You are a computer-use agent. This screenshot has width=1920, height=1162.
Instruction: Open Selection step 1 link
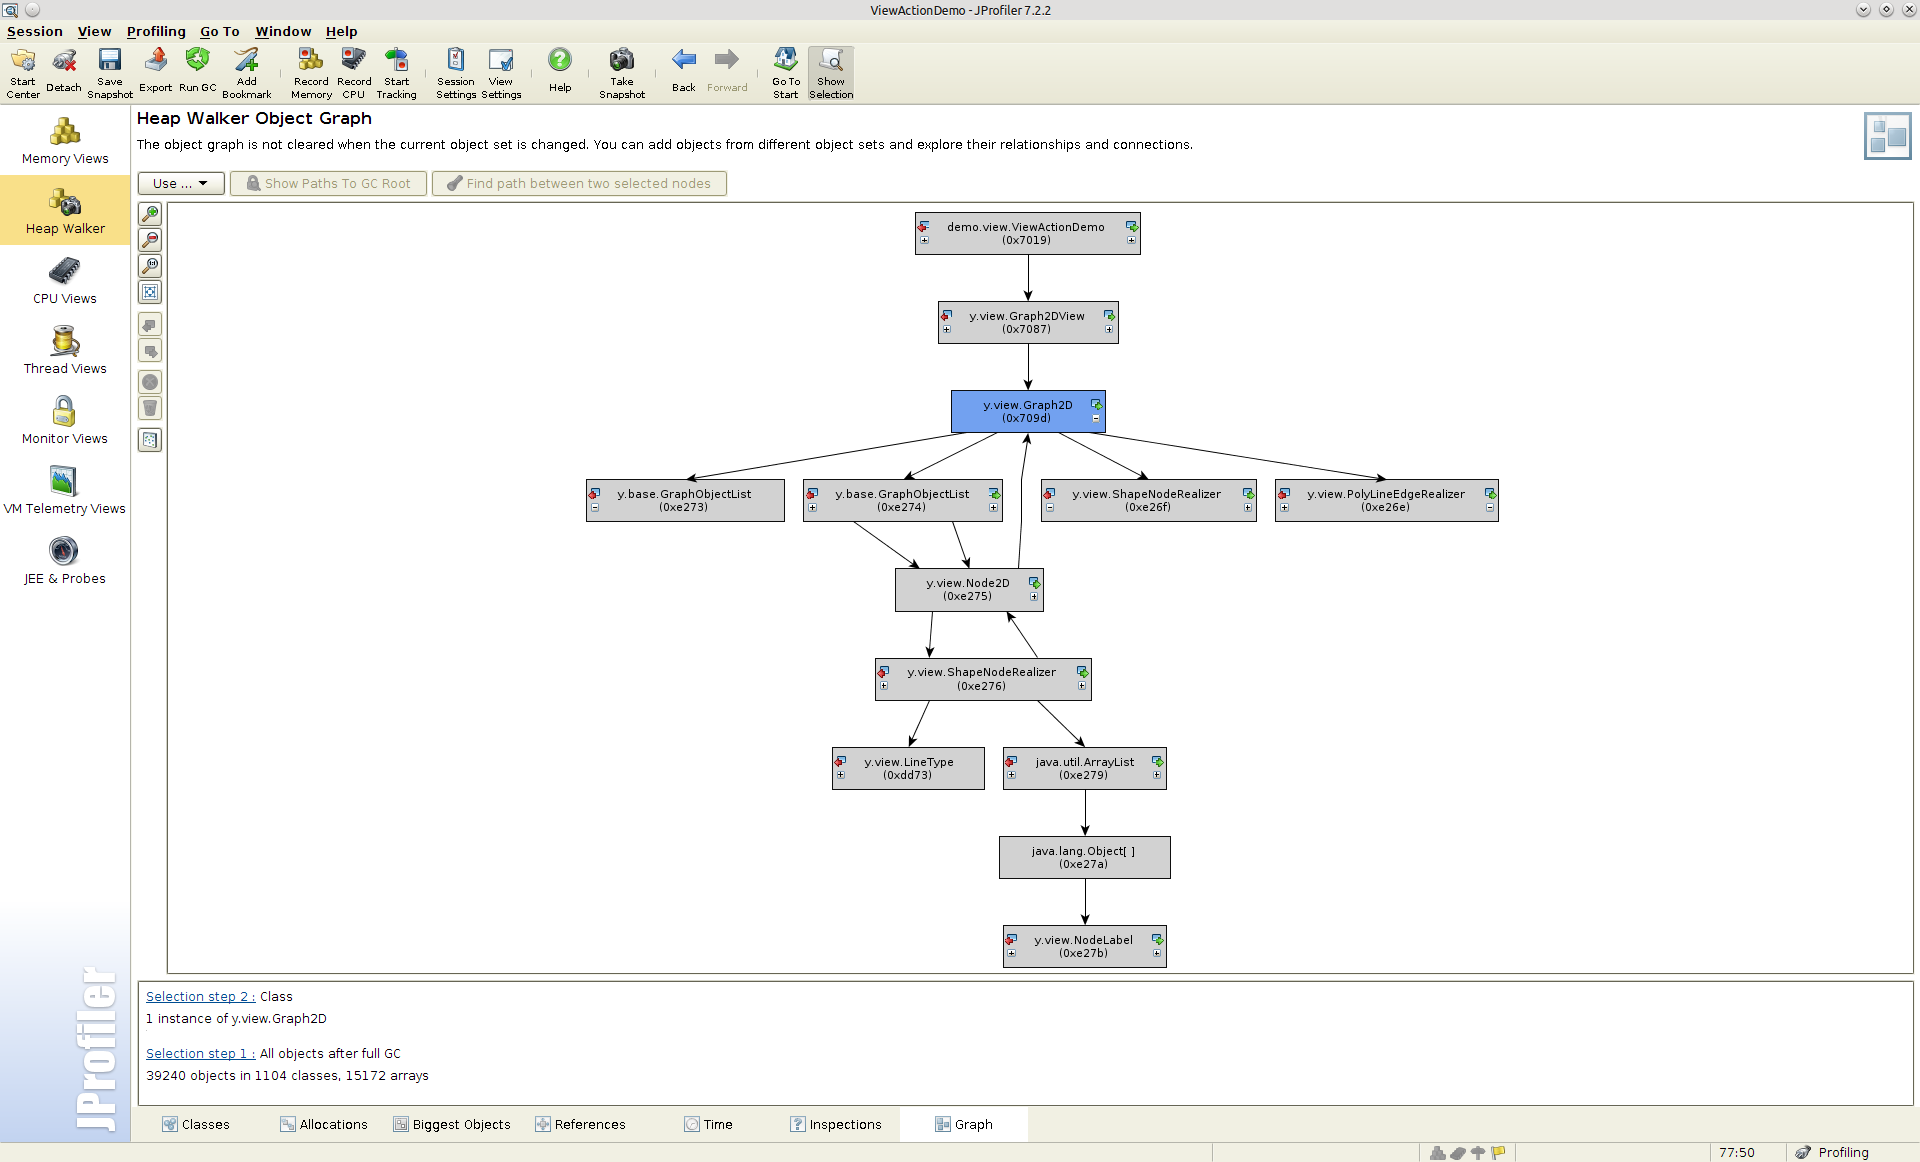[x=199, y=1053]
